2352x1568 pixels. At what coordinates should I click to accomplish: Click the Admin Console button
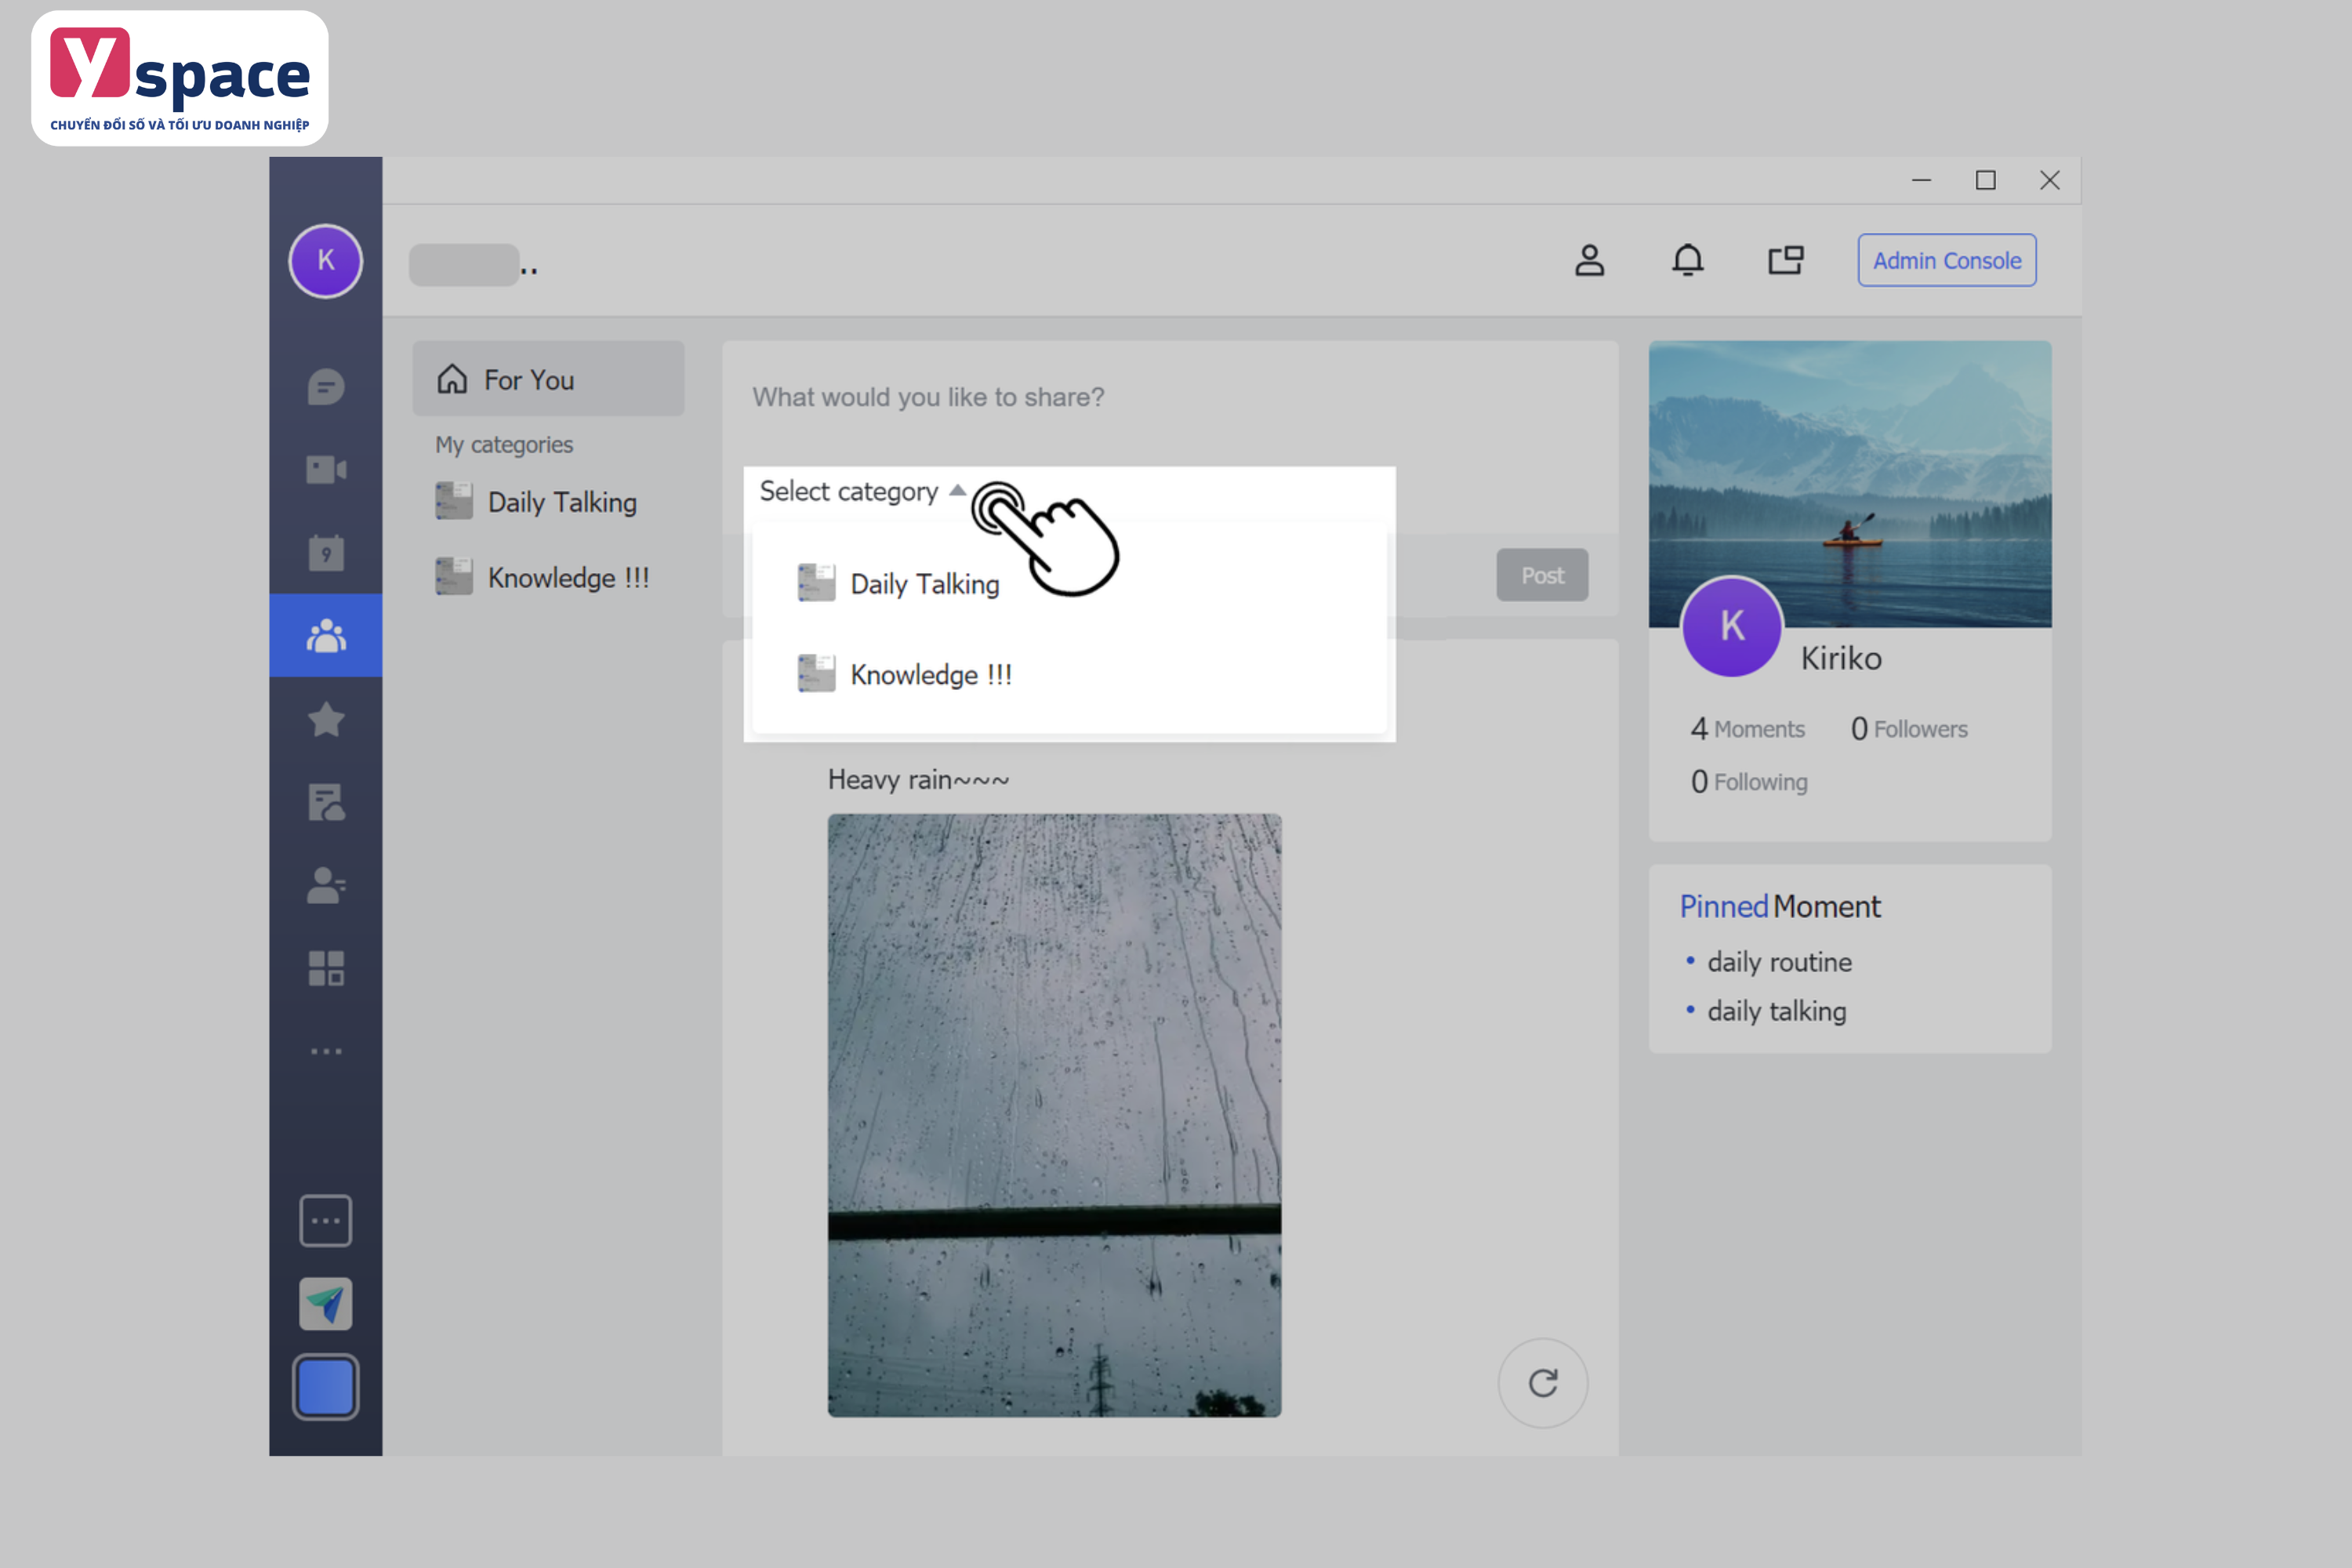point(1947,260)
